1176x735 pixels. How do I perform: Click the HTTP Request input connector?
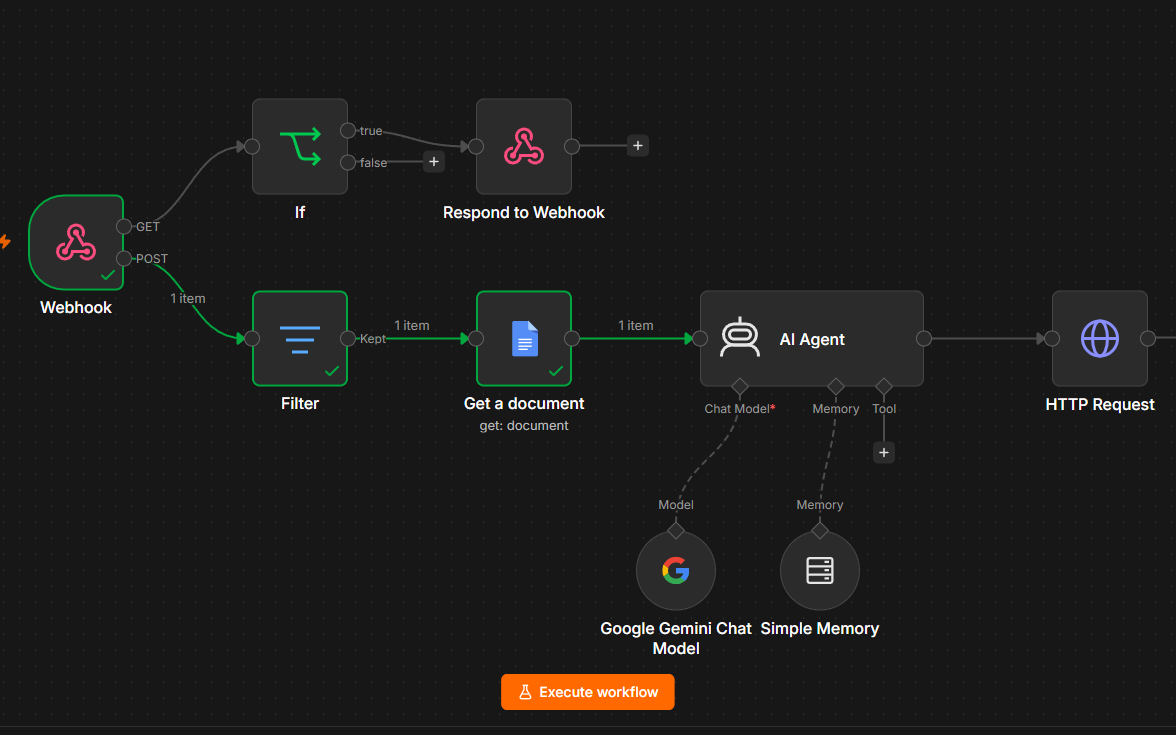(x=1052, y=338)
